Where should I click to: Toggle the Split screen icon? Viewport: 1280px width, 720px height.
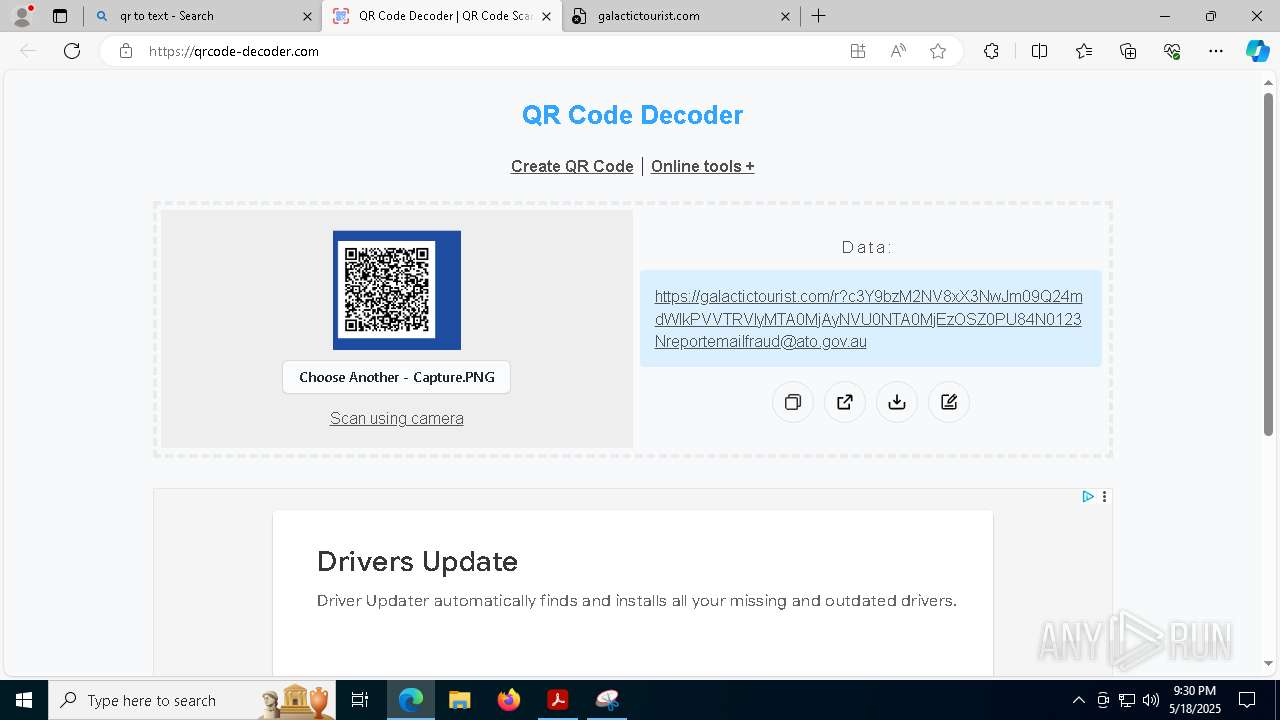1039,51
